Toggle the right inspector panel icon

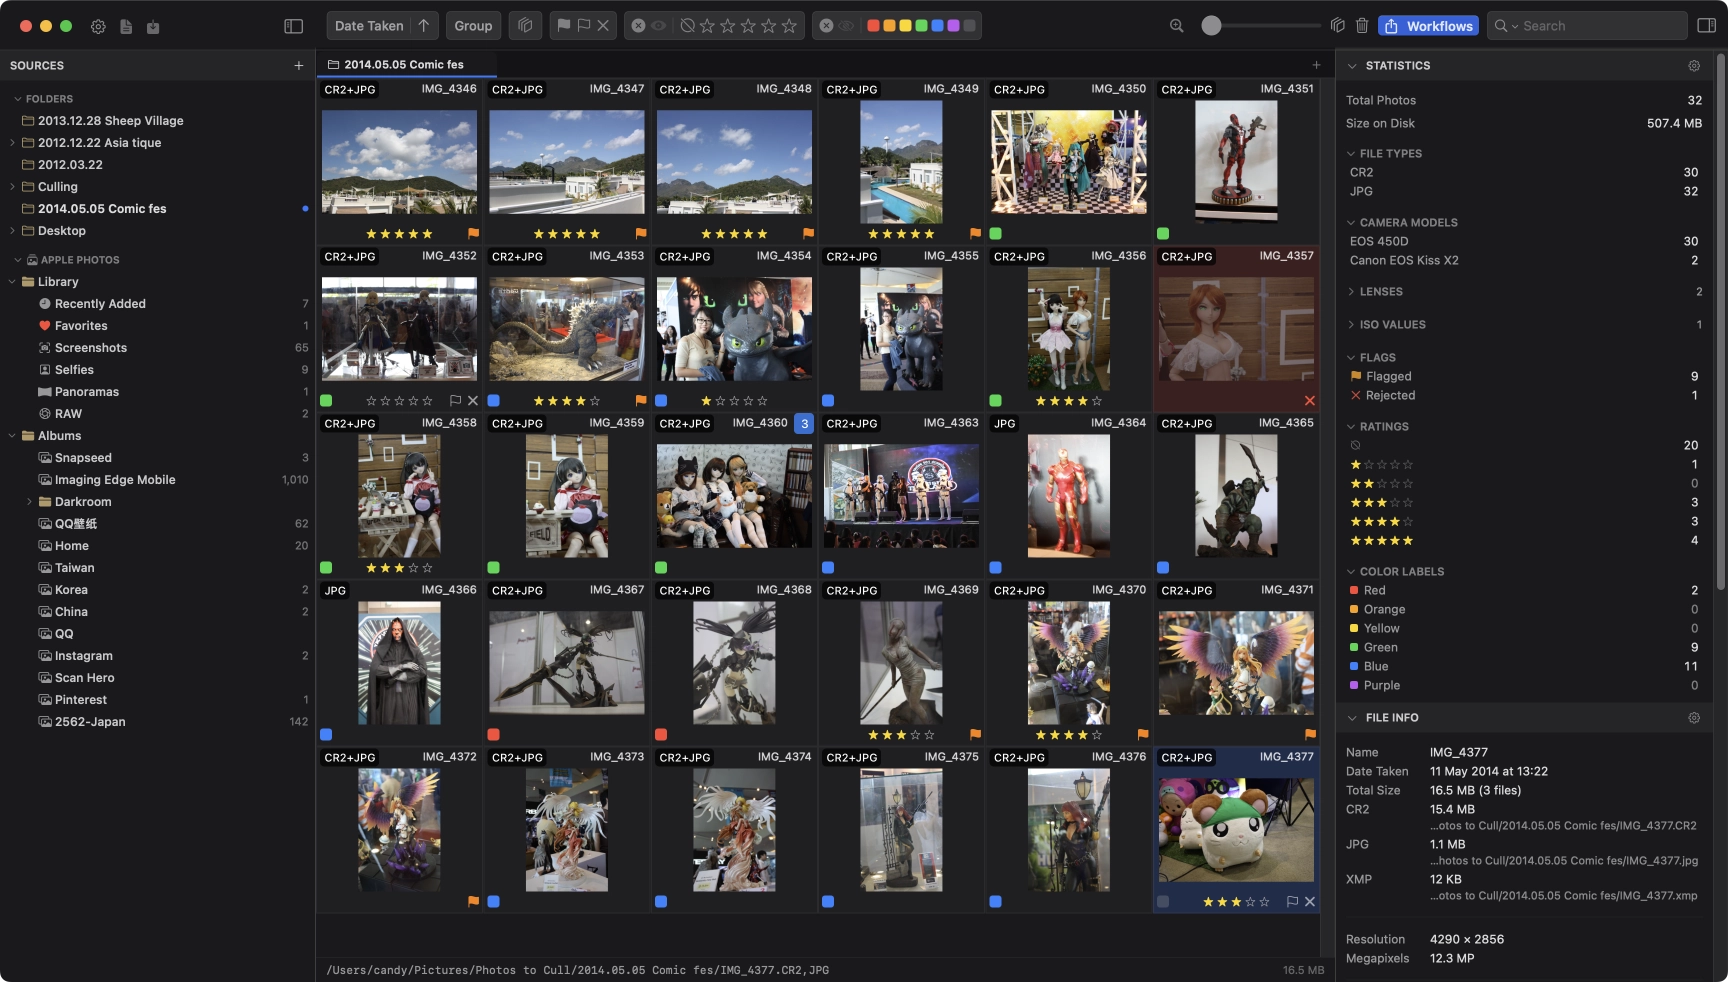click(1706, 26)
